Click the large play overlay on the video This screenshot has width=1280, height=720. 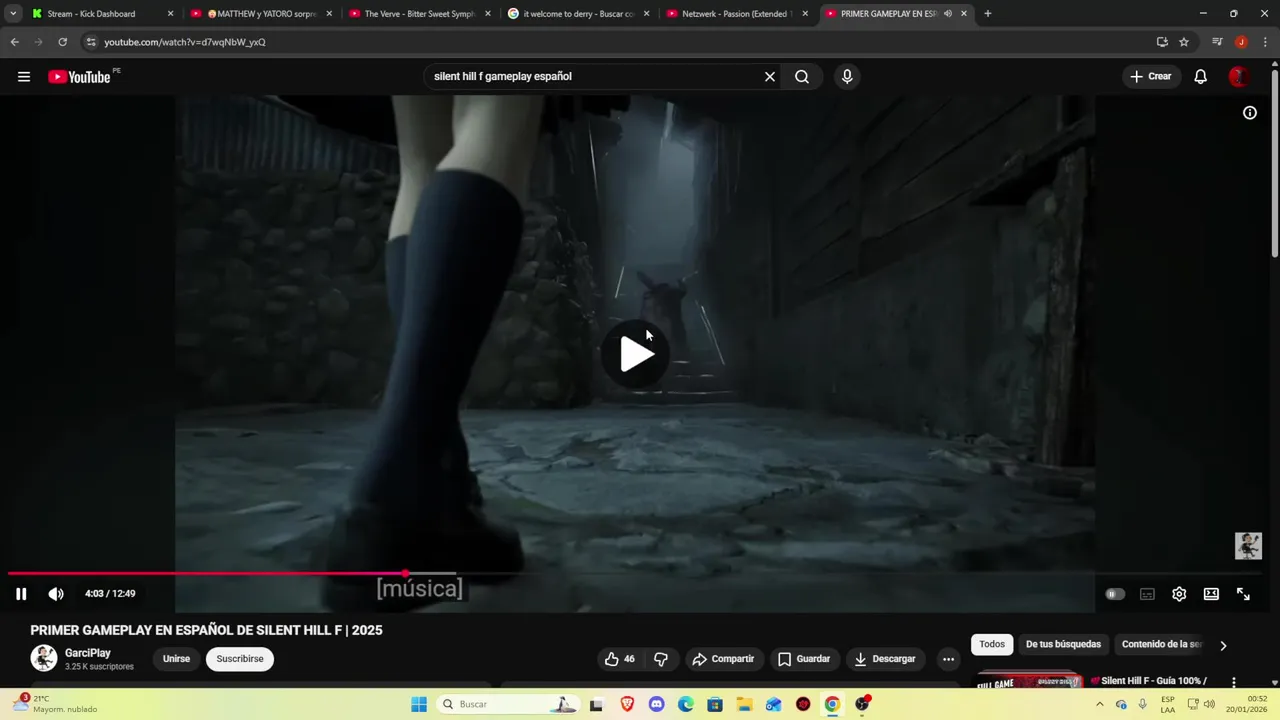click(636, 354)
